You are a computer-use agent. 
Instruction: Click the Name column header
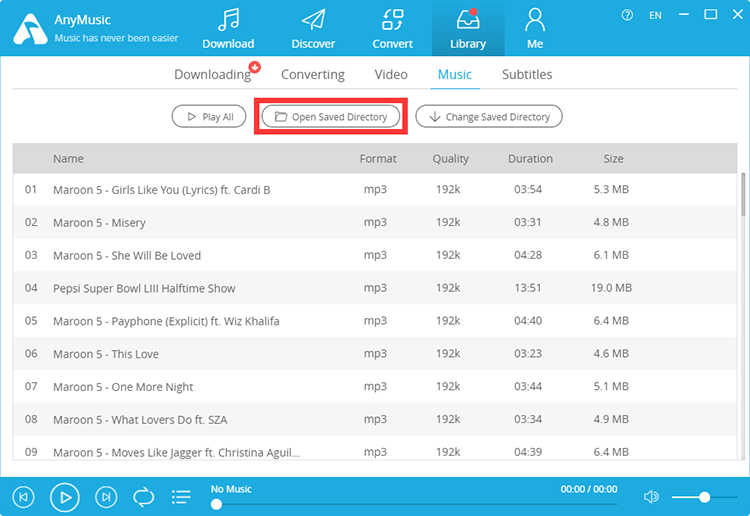click(68, 159)
